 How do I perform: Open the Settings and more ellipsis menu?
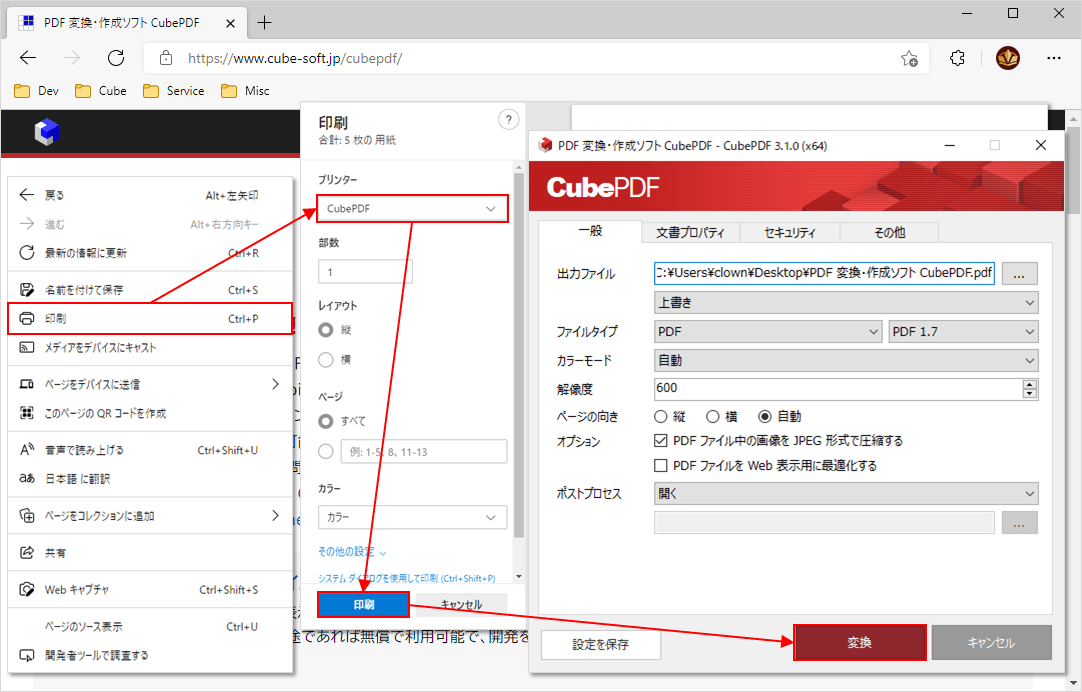[1054, 58]
